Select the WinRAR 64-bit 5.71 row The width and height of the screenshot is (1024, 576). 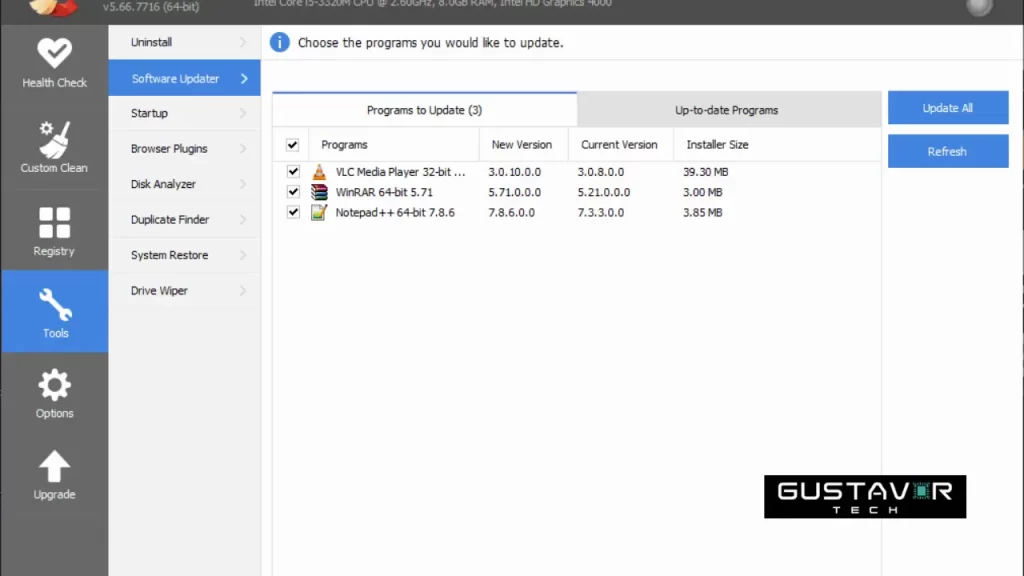point(577,192)
